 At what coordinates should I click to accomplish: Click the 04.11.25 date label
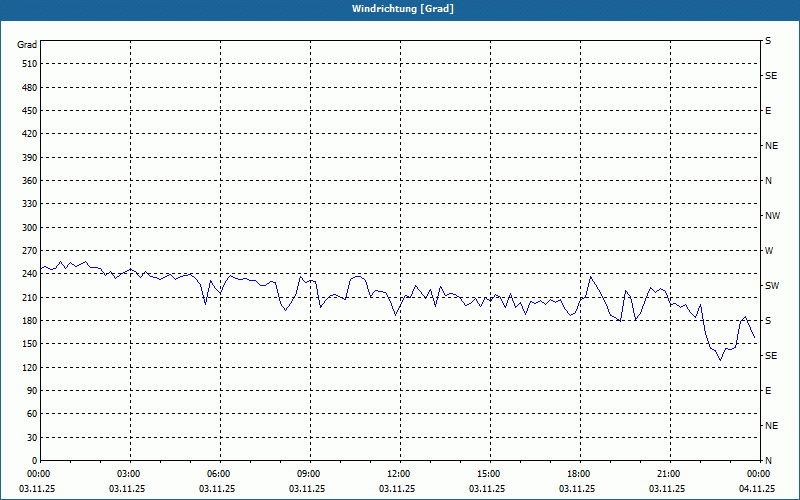click(x=757, y=488)
